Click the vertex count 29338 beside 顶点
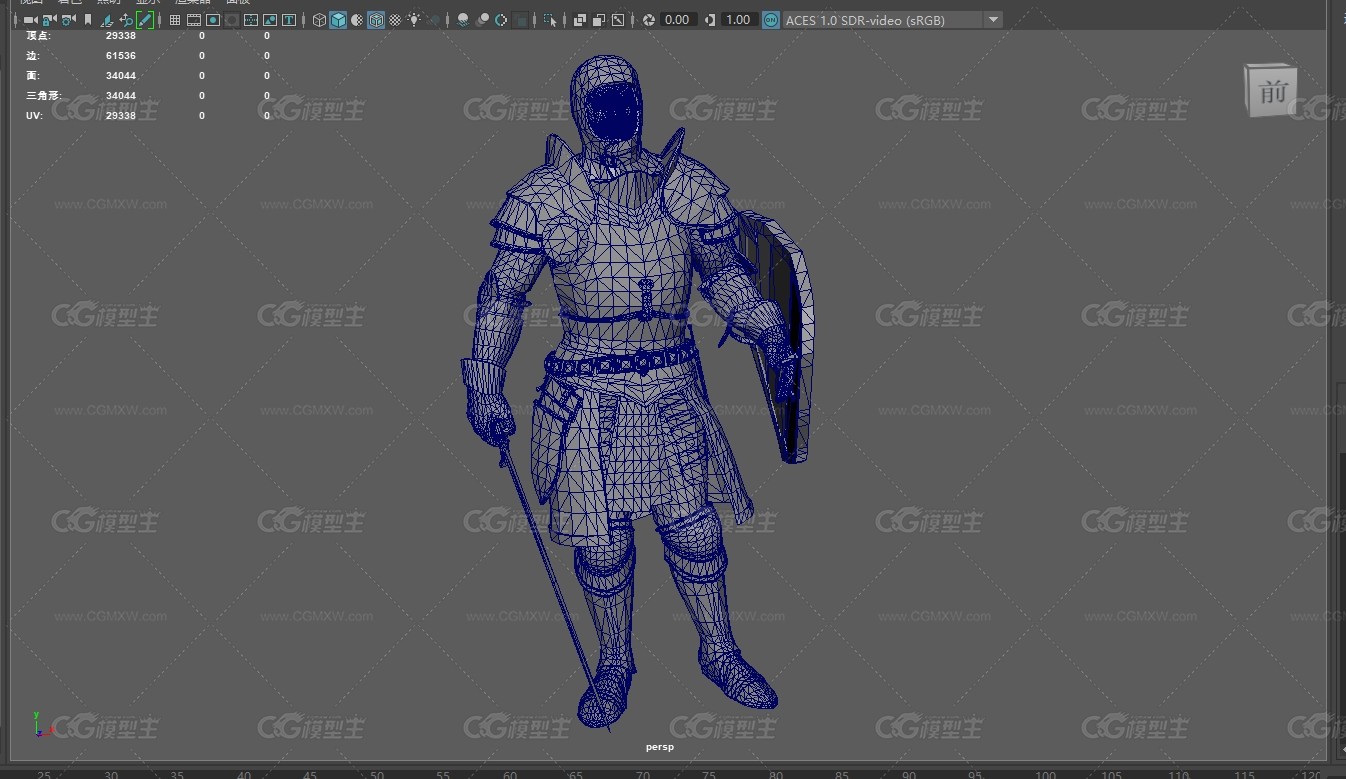1346x779 pixels. [x=121, y=36]
